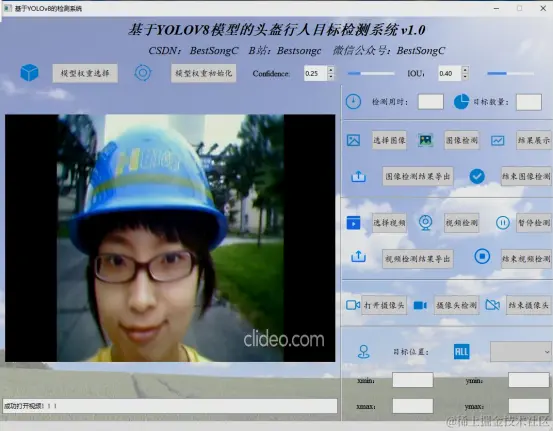
Task: Click the ymin field
Action: click(529, 380)
